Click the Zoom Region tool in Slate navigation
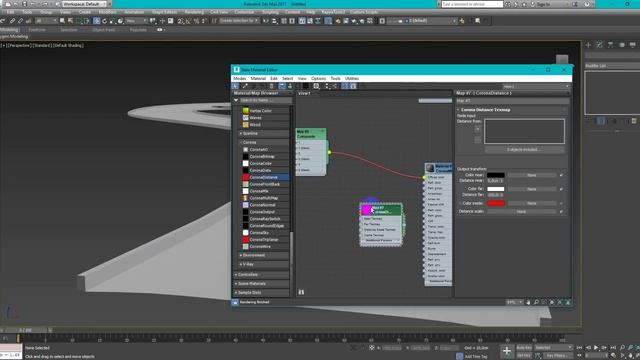640x360 pixels. 544,302
